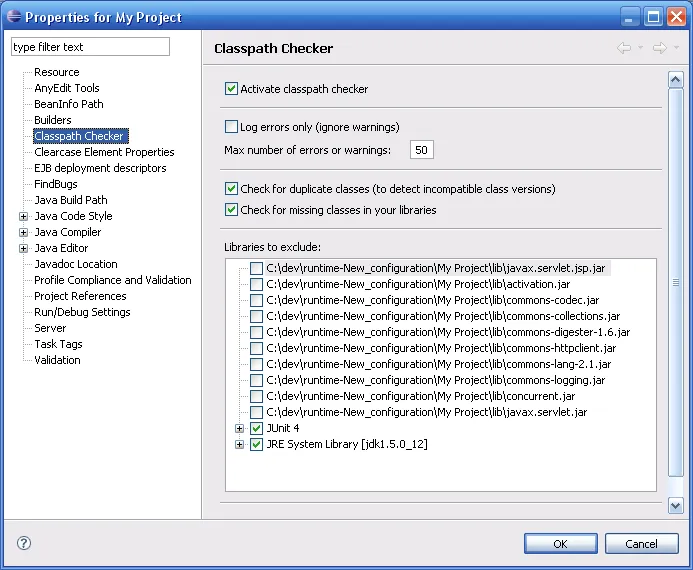Check the javax.servlet.jsp.jar exclude box
This screenshot has height=570, width=693.
[256, 268]
